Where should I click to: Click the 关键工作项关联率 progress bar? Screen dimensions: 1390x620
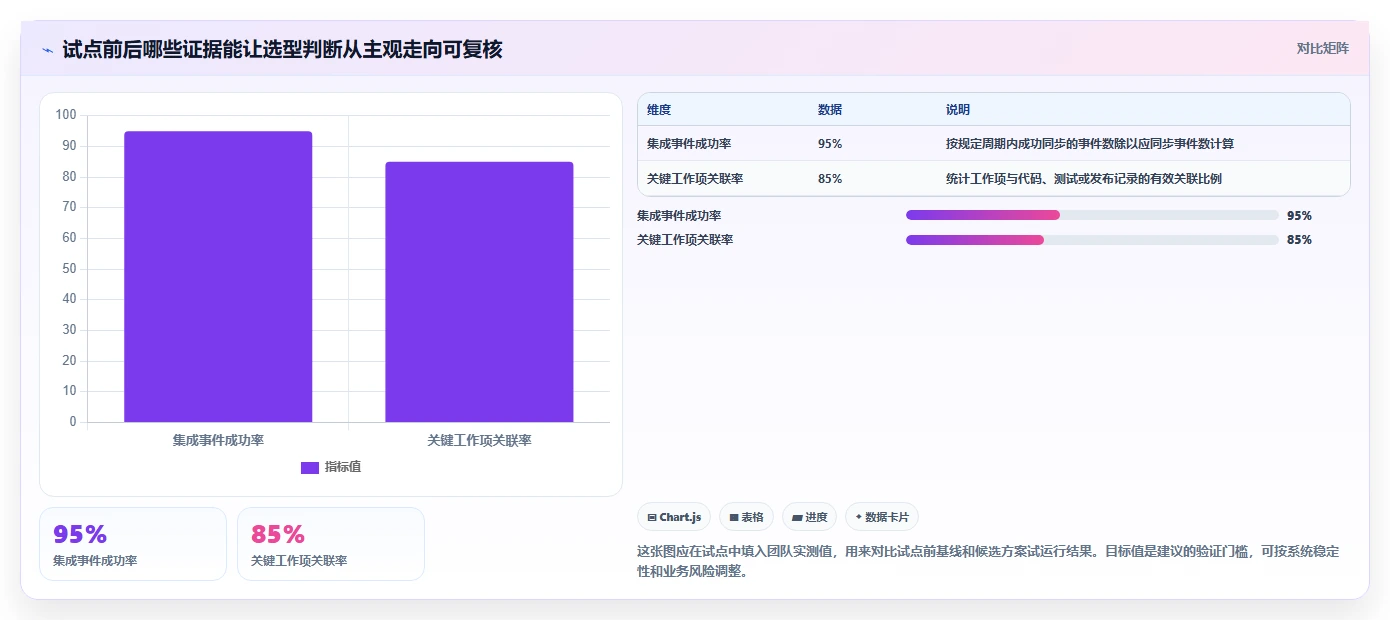pyautogui.click(x=1092, y=240)
